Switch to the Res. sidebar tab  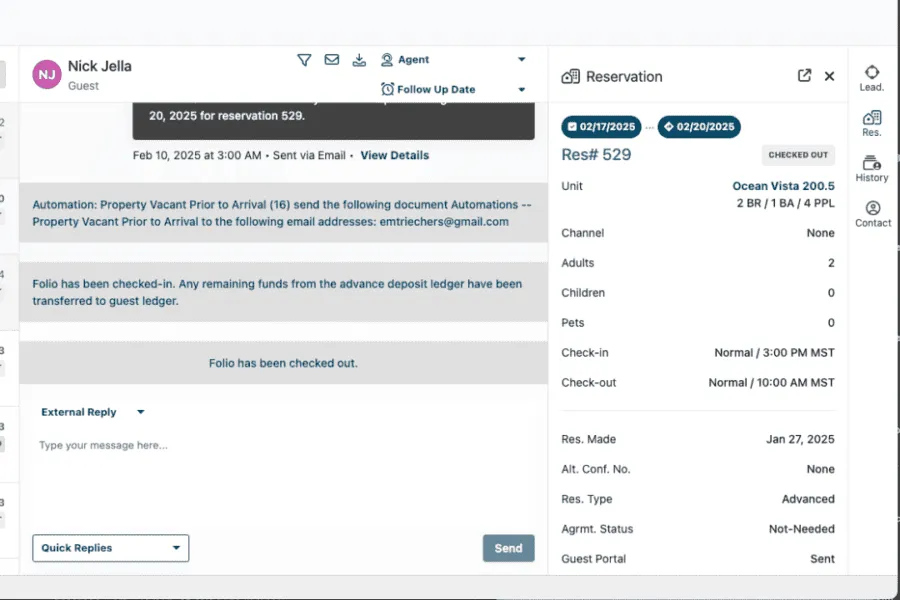pyautogui.click(x=872, y=123)
